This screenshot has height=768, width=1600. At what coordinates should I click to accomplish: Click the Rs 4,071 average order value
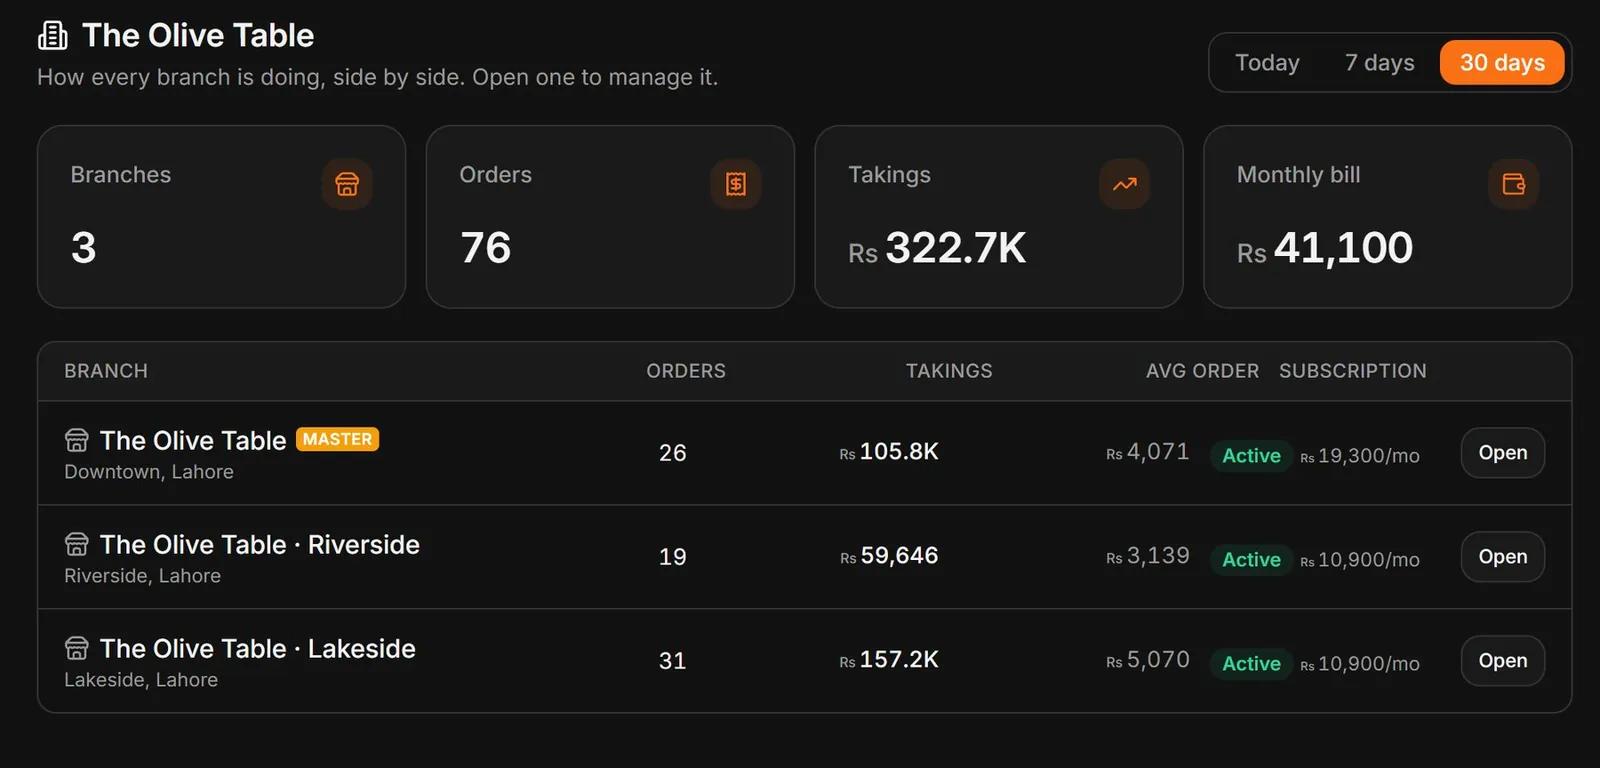pyautogui.click(x=1148, y=452)
